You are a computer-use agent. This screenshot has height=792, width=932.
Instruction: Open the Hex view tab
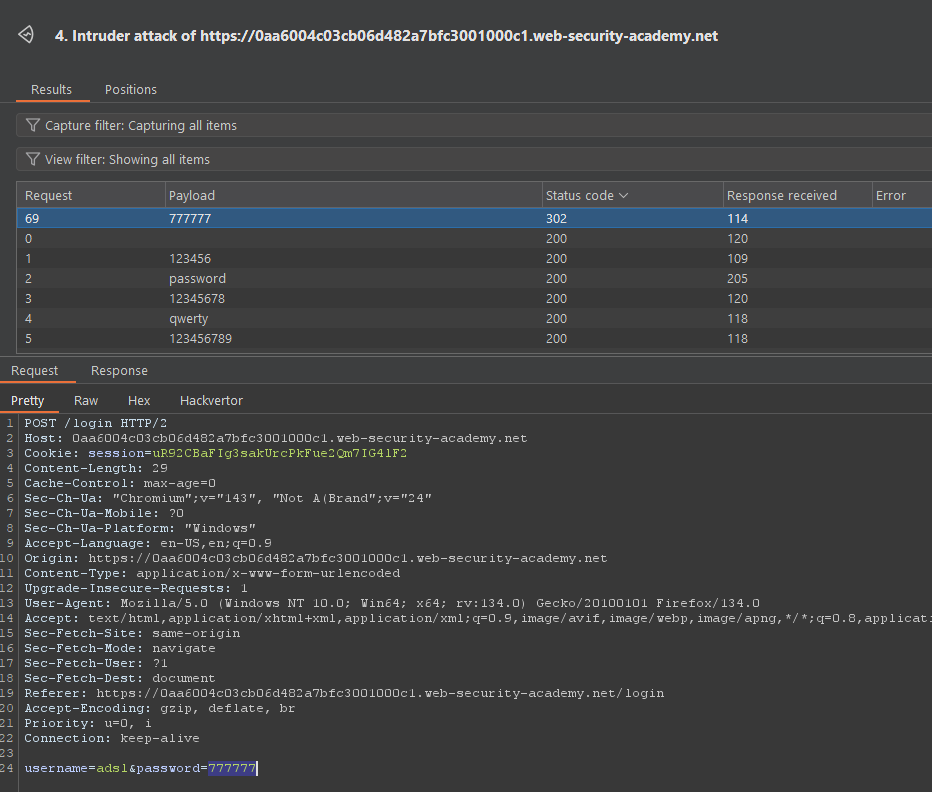click(139, 401)
